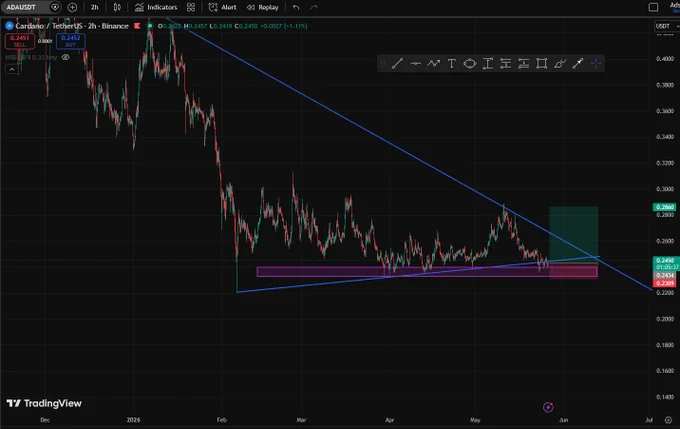Redo the last chart action
Image resolution: width=680 pixels, height=429 pixels.
tap(314, 7)
